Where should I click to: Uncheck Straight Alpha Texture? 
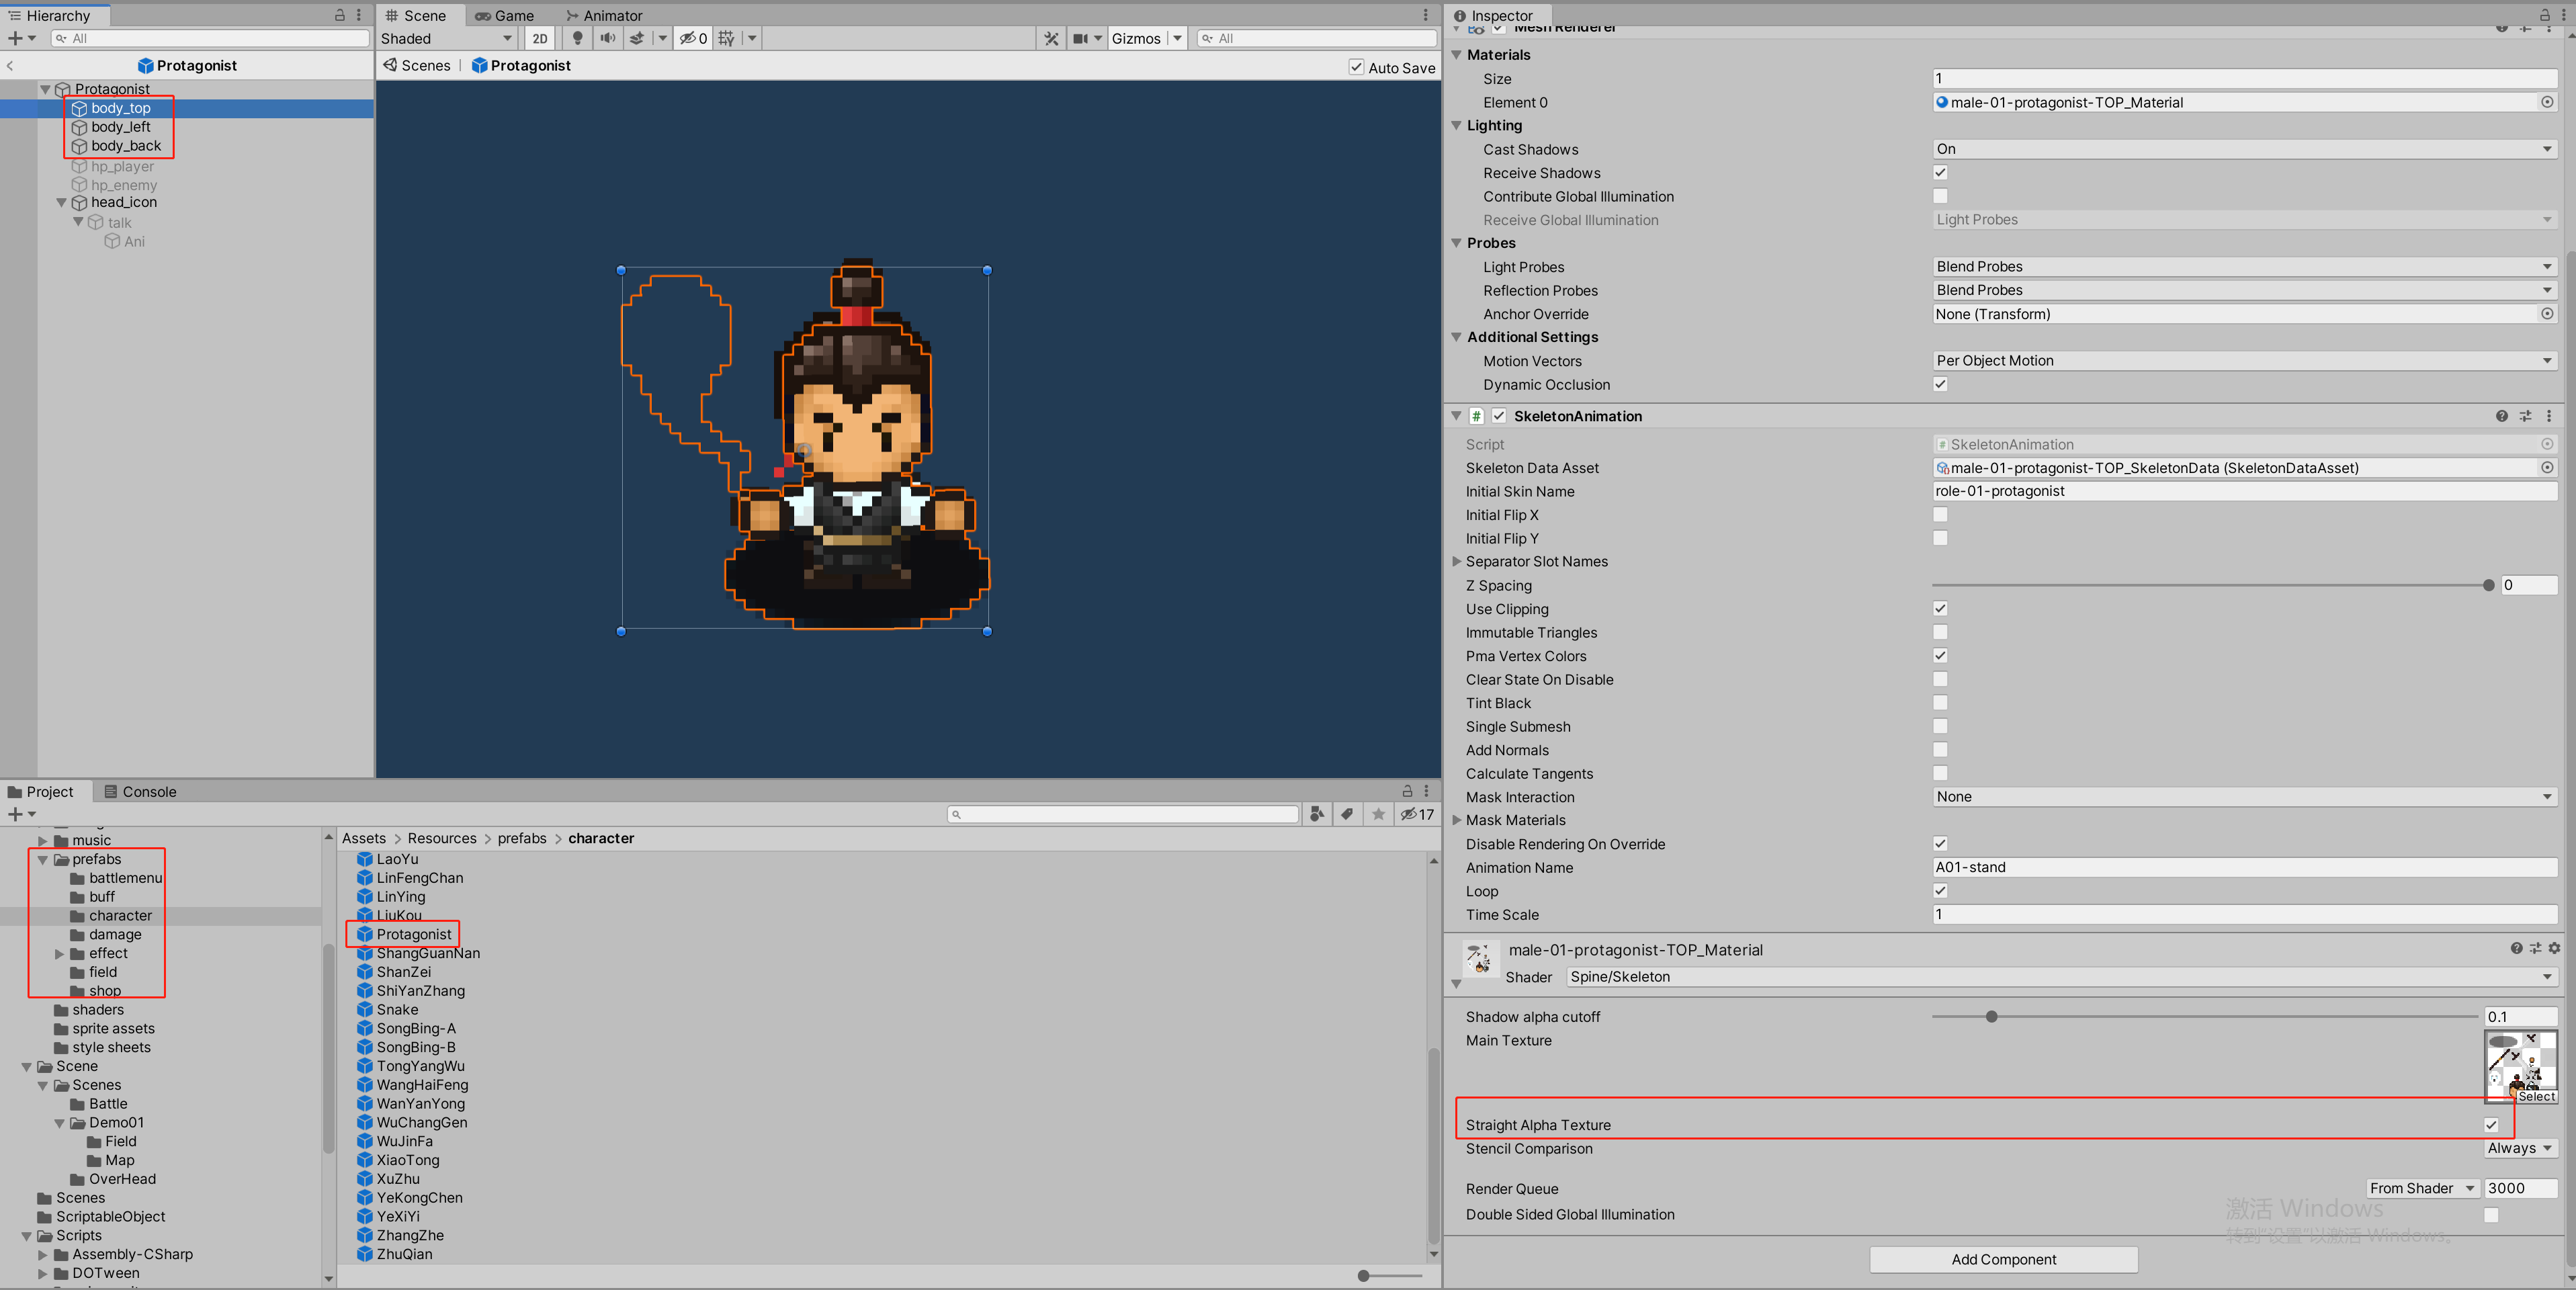point(2491,1125)
